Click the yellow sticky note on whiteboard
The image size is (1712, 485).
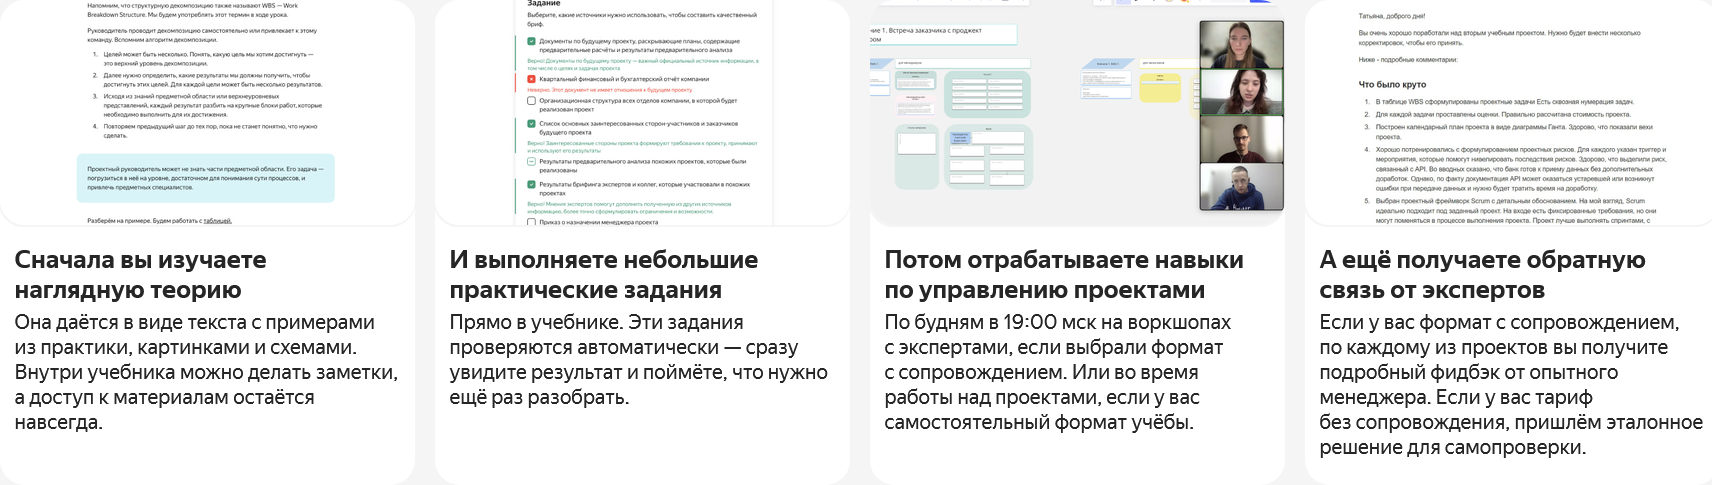1160,86
